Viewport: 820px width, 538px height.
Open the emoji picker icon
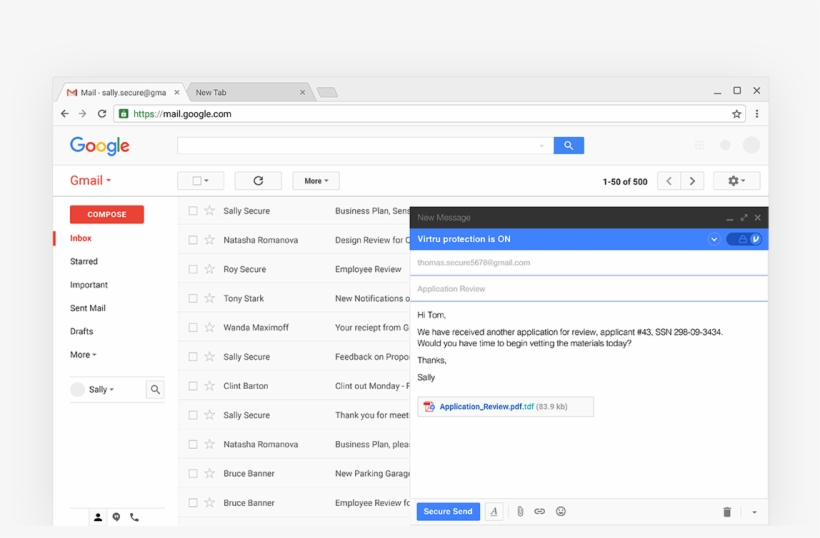[561, 512]
